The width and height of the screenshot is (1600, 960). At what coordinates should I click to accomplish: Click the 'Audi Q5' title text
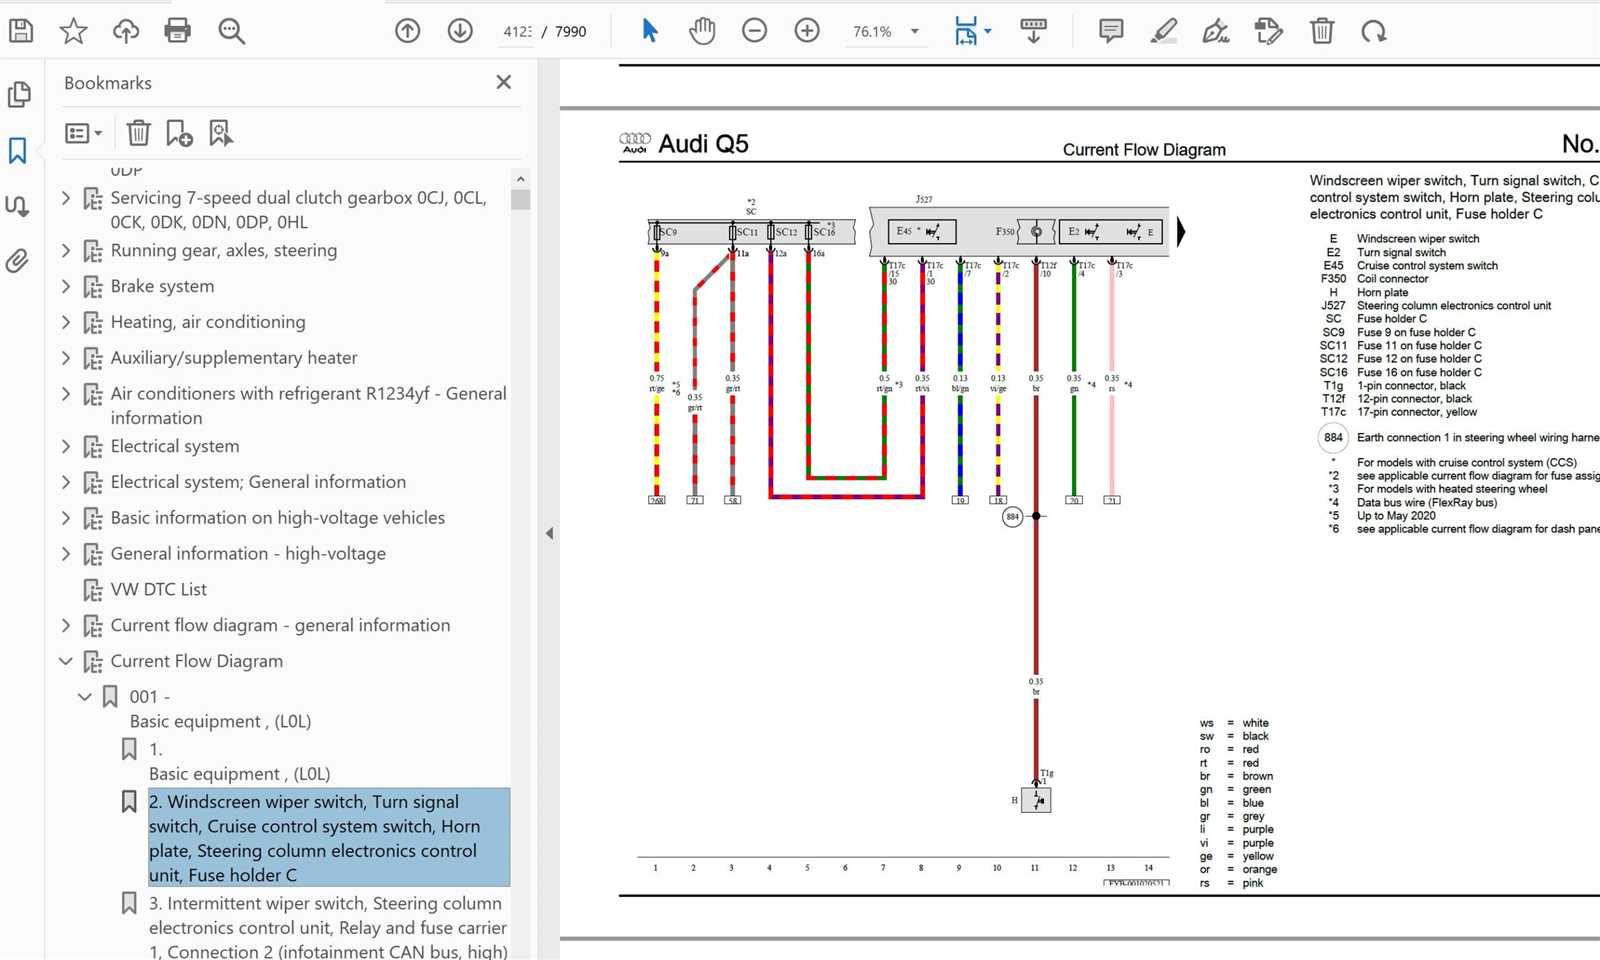(x=703, y=144)
